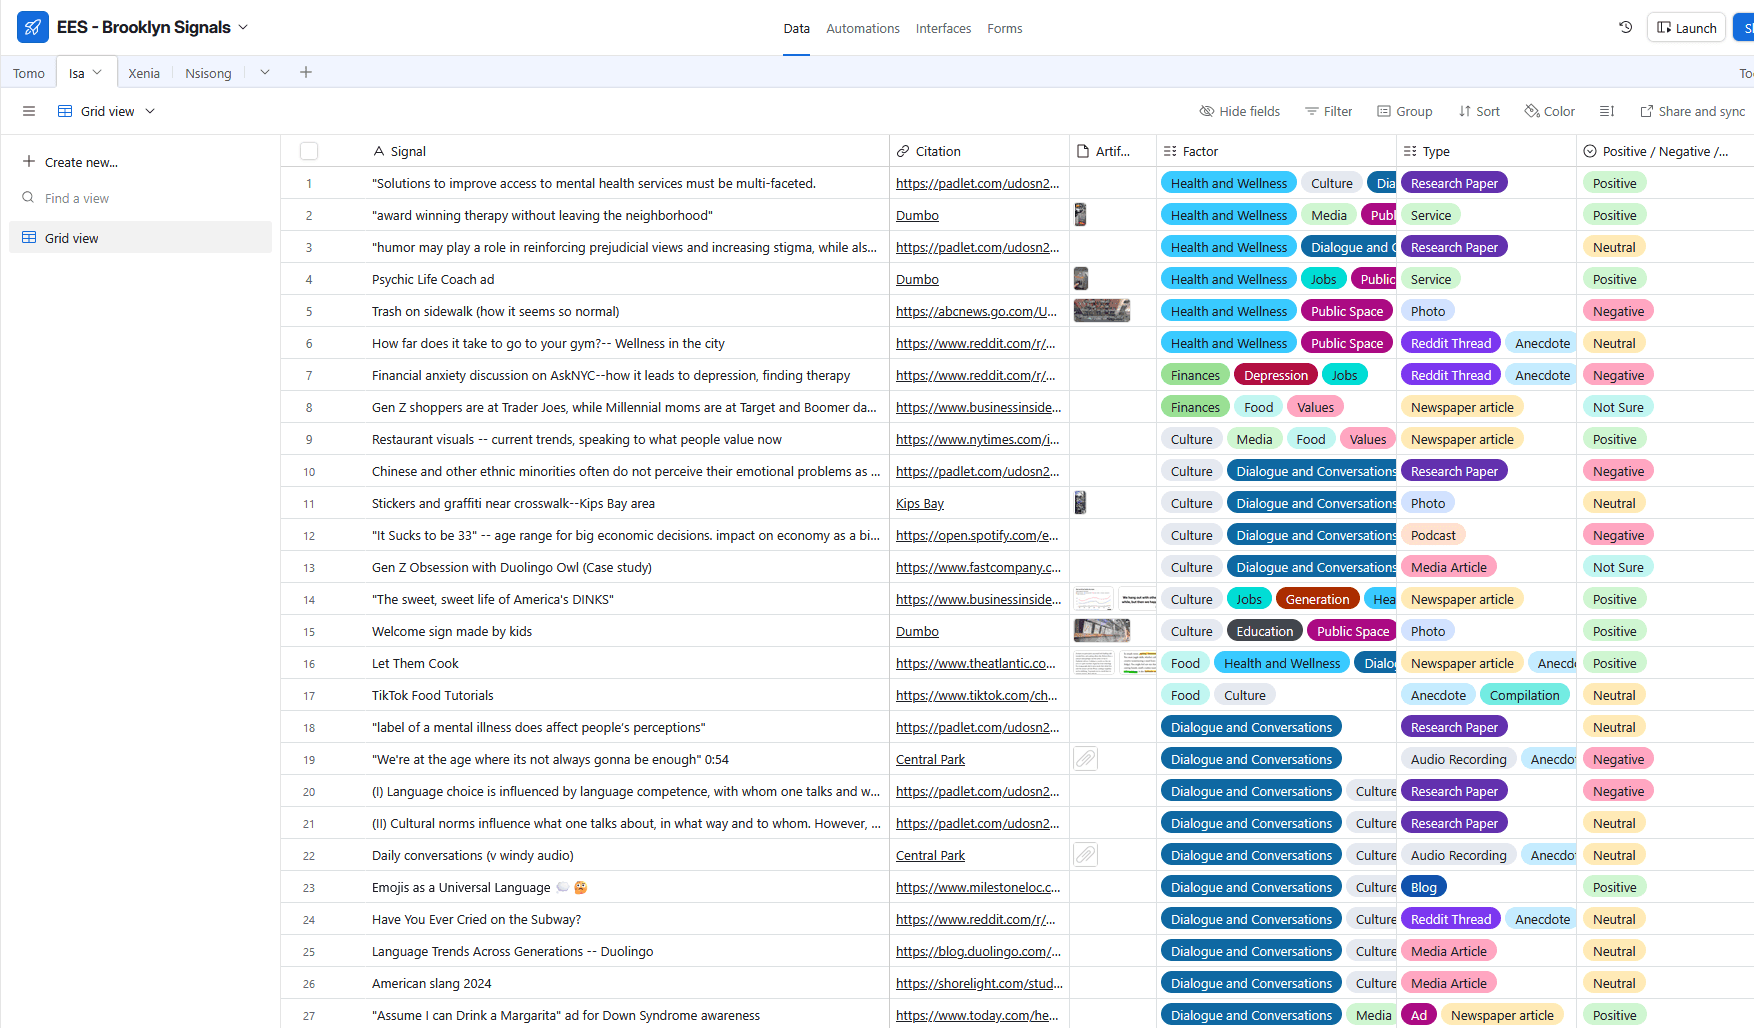Select "American slang 2024" signal cell

628,983
